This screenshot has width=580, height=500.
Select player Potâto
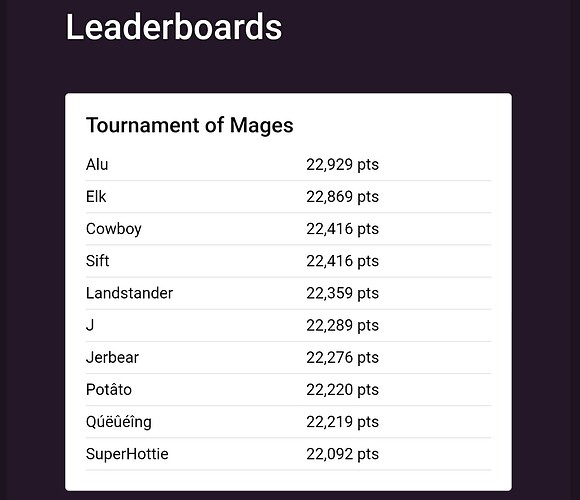[x=109, y=390]
